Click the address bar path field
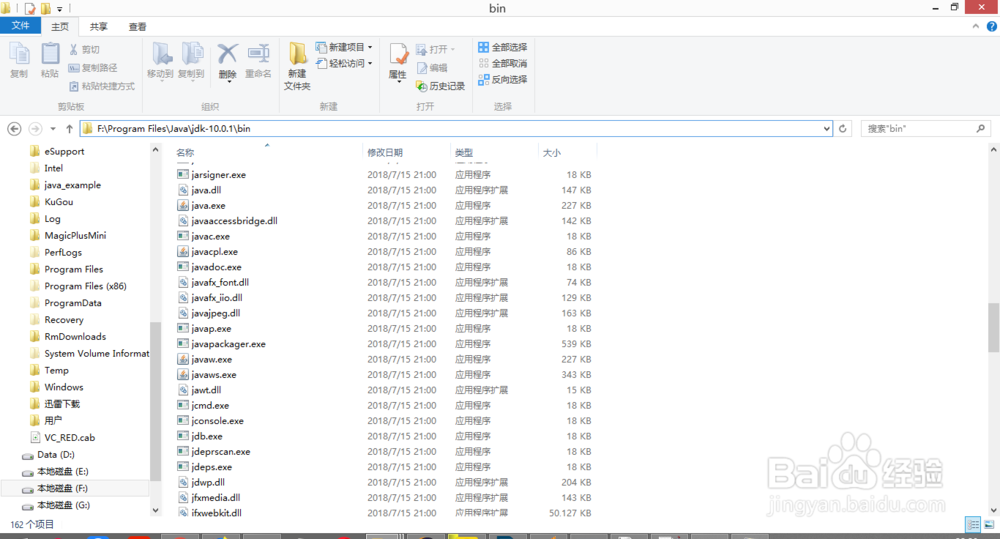The image size is (1000, 539). point(456,129)
